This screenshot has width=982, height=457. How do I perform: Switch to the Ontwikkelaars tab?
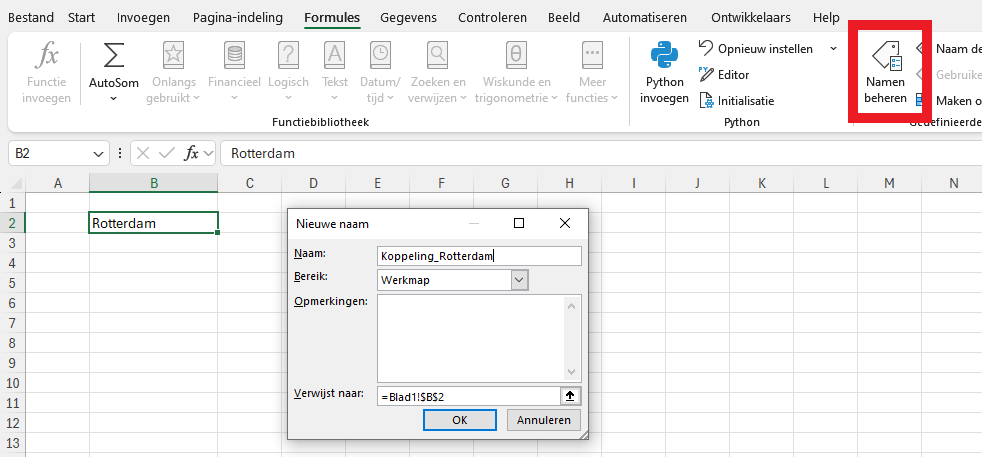point(751,18)
